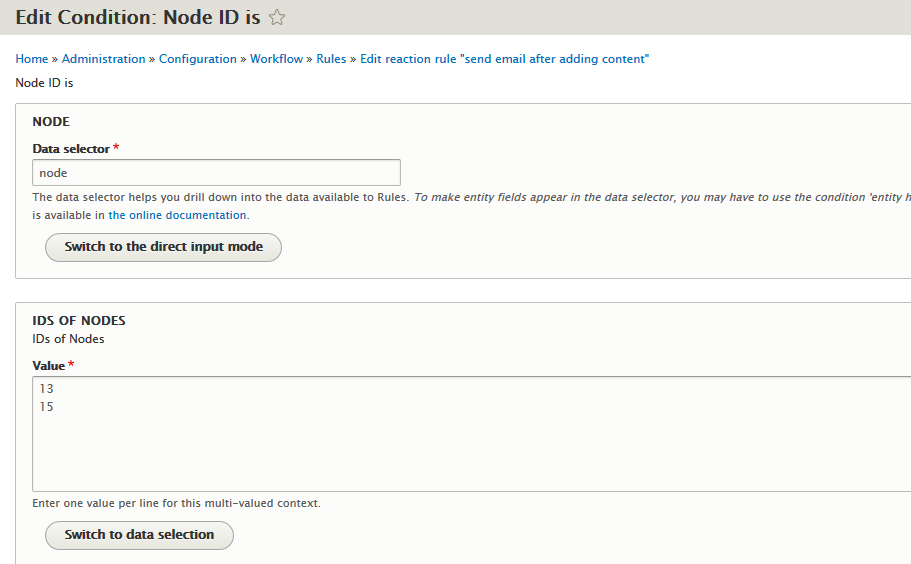Open the "send email after adding content" rule link
This screenshot has height=564, width=911.
point(505,59)
